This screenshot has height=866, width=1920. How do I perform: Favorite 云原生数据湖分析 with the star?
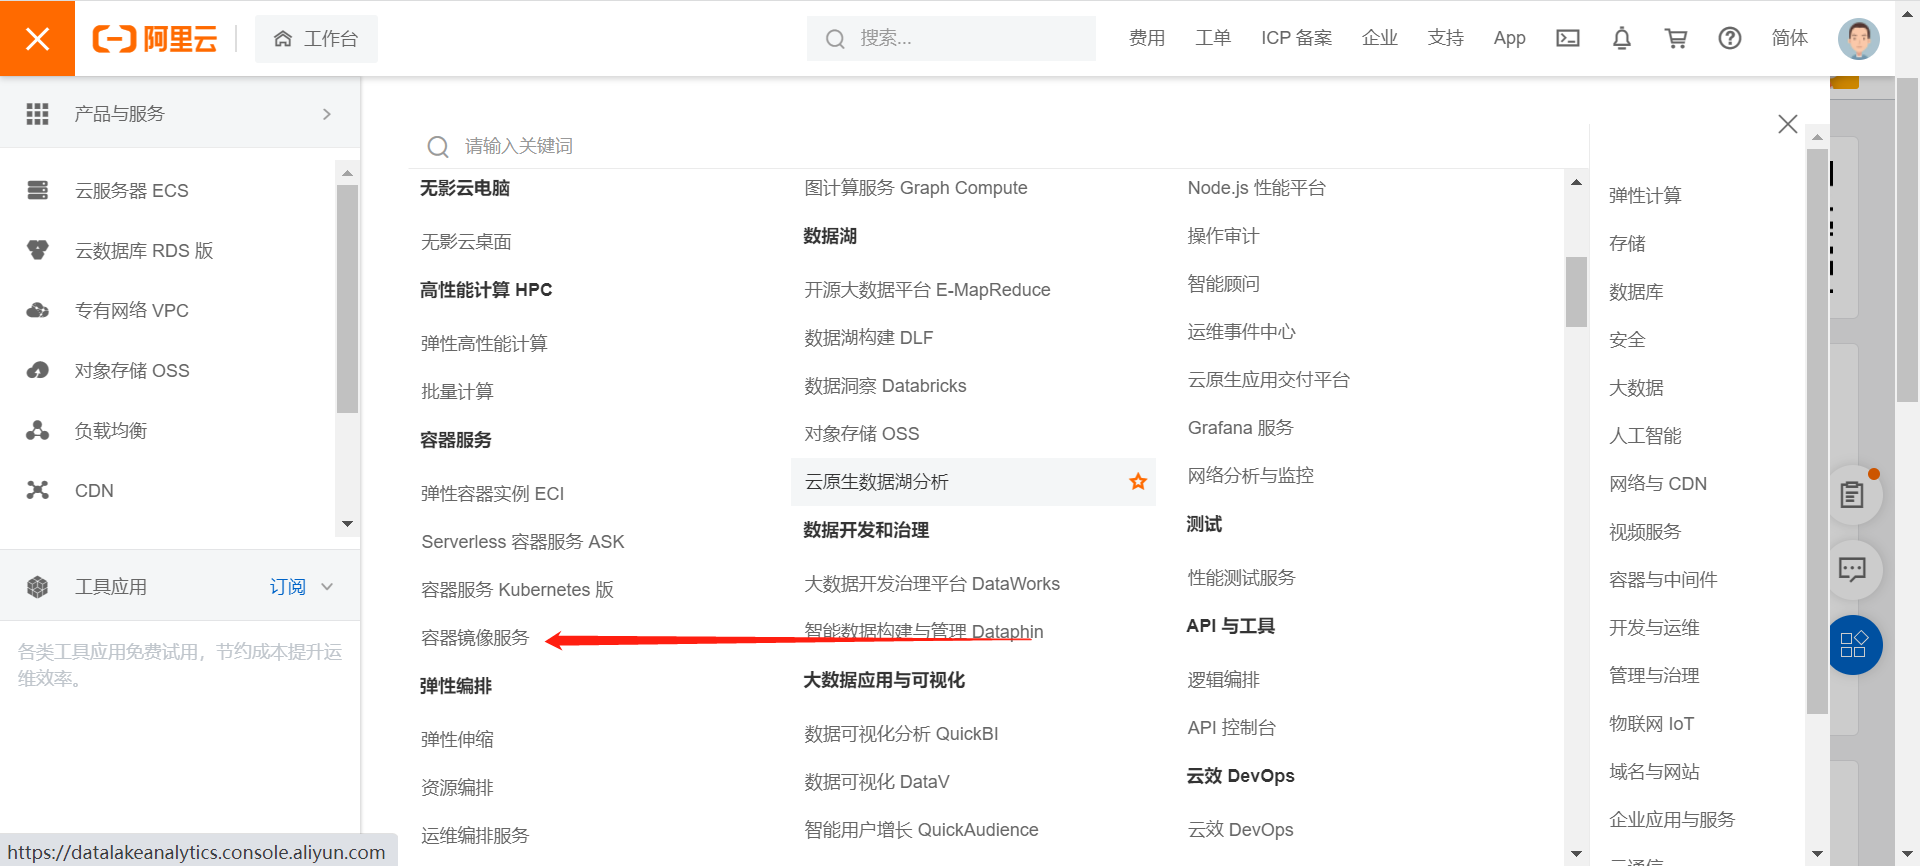point(1137,482)
